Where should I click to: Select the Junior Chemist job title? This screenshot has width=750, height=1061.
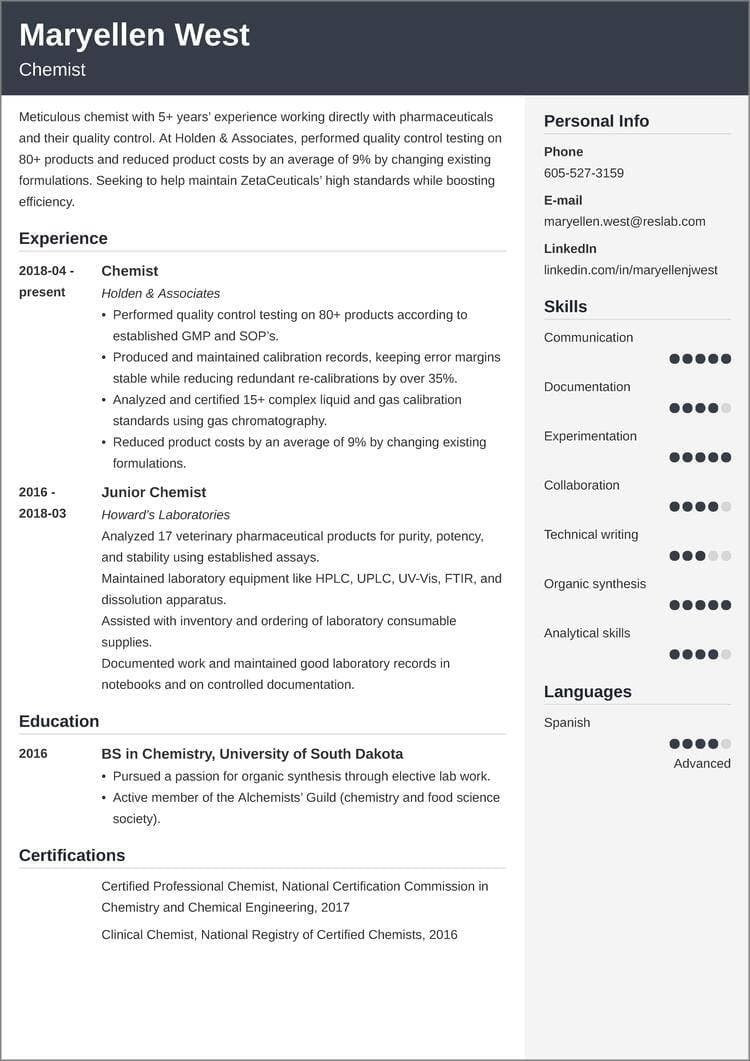[x=153, y=492]
